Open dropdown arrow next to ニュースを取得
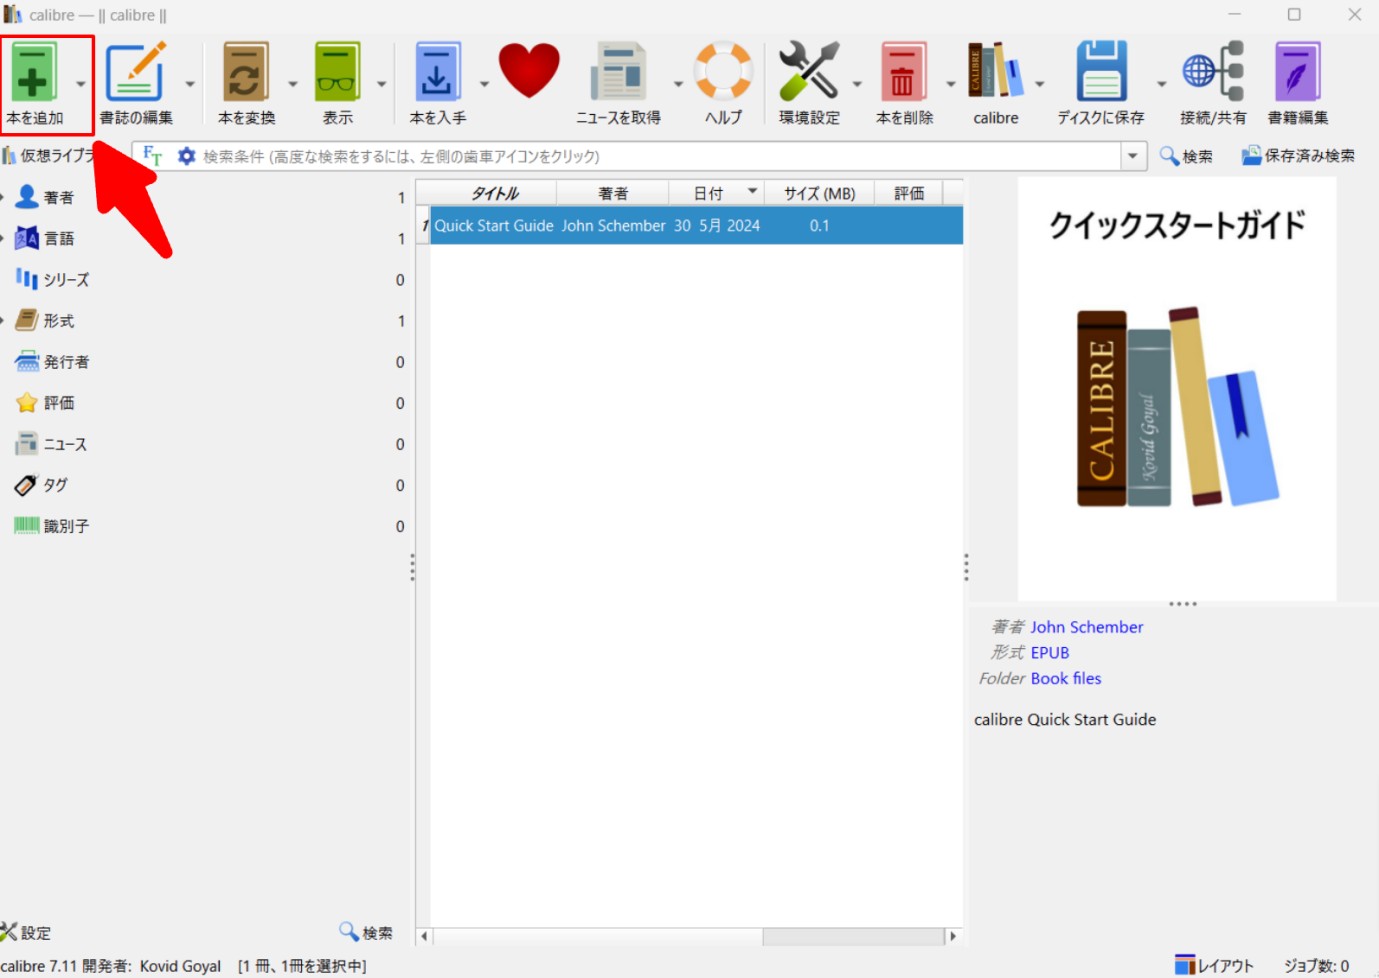Screen dimensions: 1379x978 [678, 84]
